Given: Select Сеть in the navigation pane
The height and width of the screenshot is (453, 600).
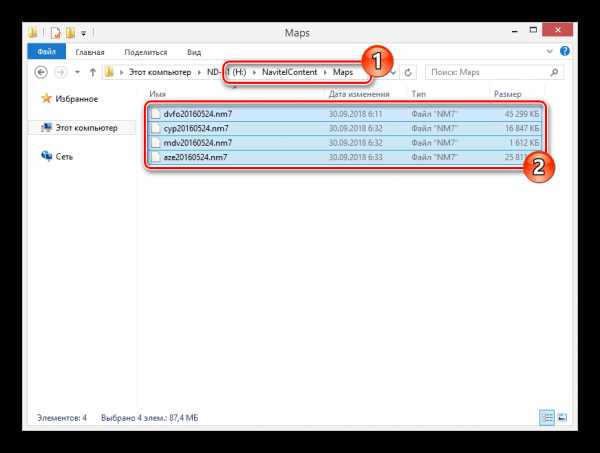Looking at the screenshot, I should 64,155.
